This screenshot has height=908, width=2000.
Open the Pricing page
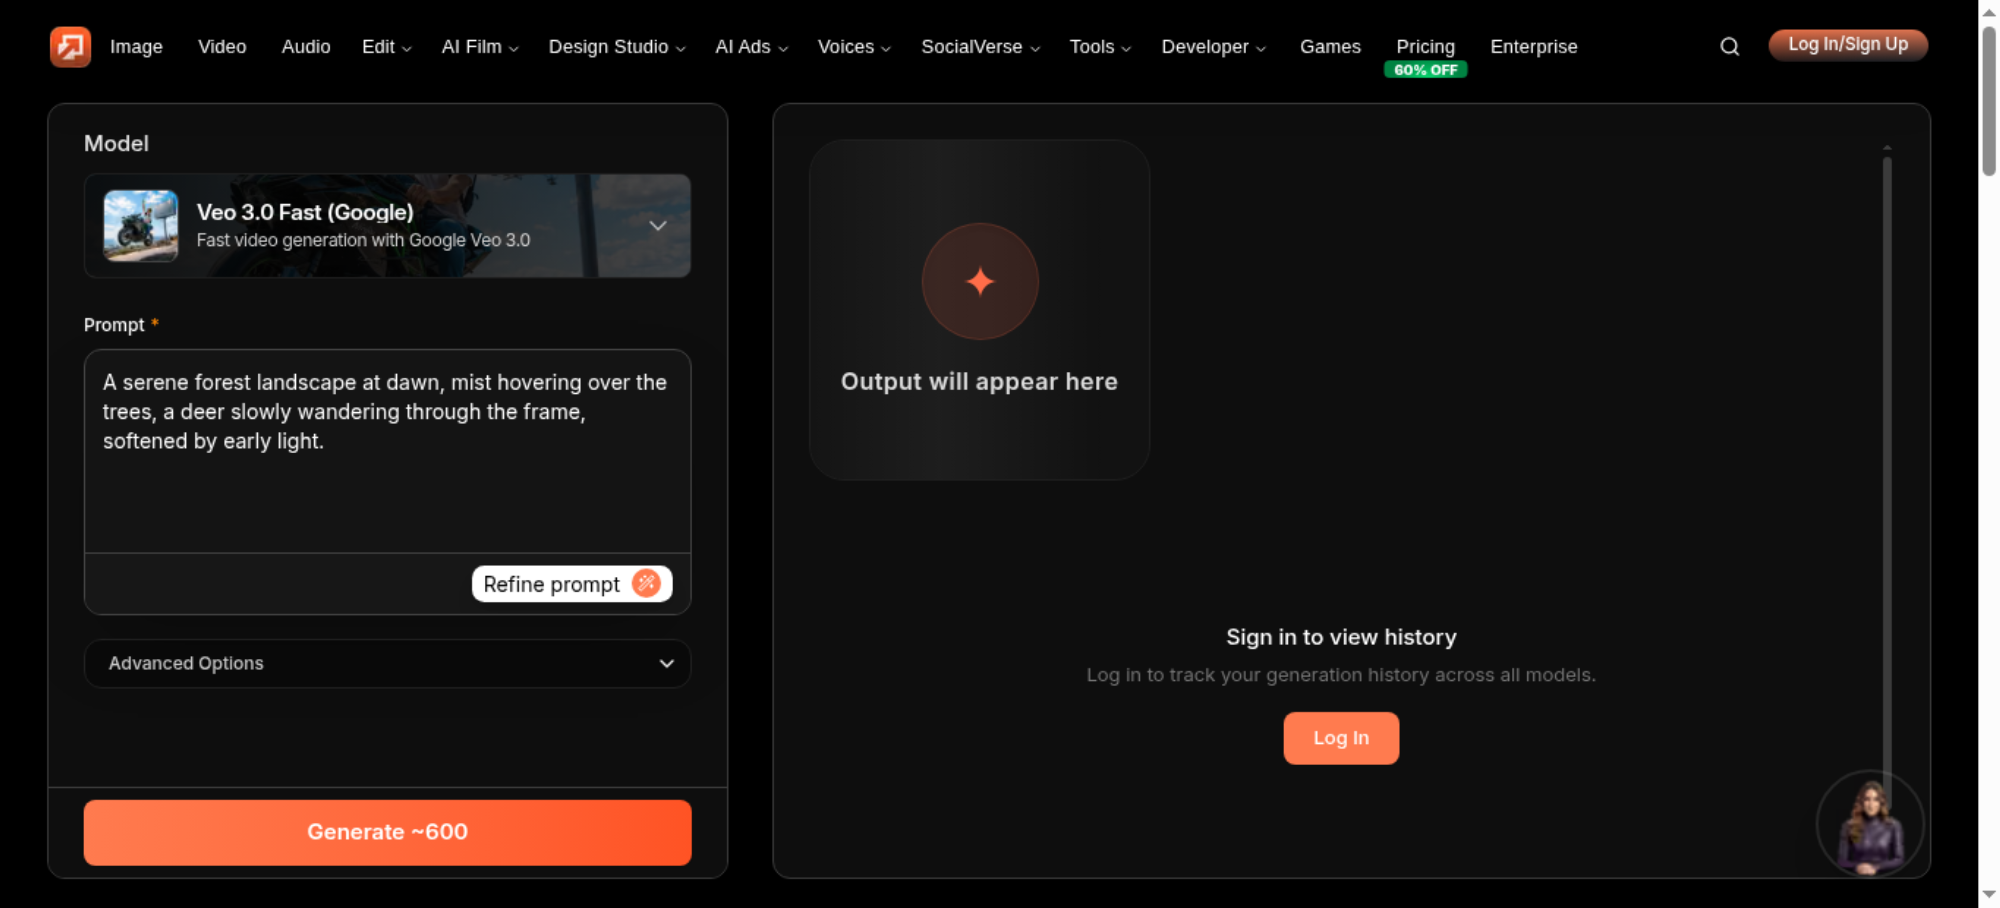point(1425,46)
